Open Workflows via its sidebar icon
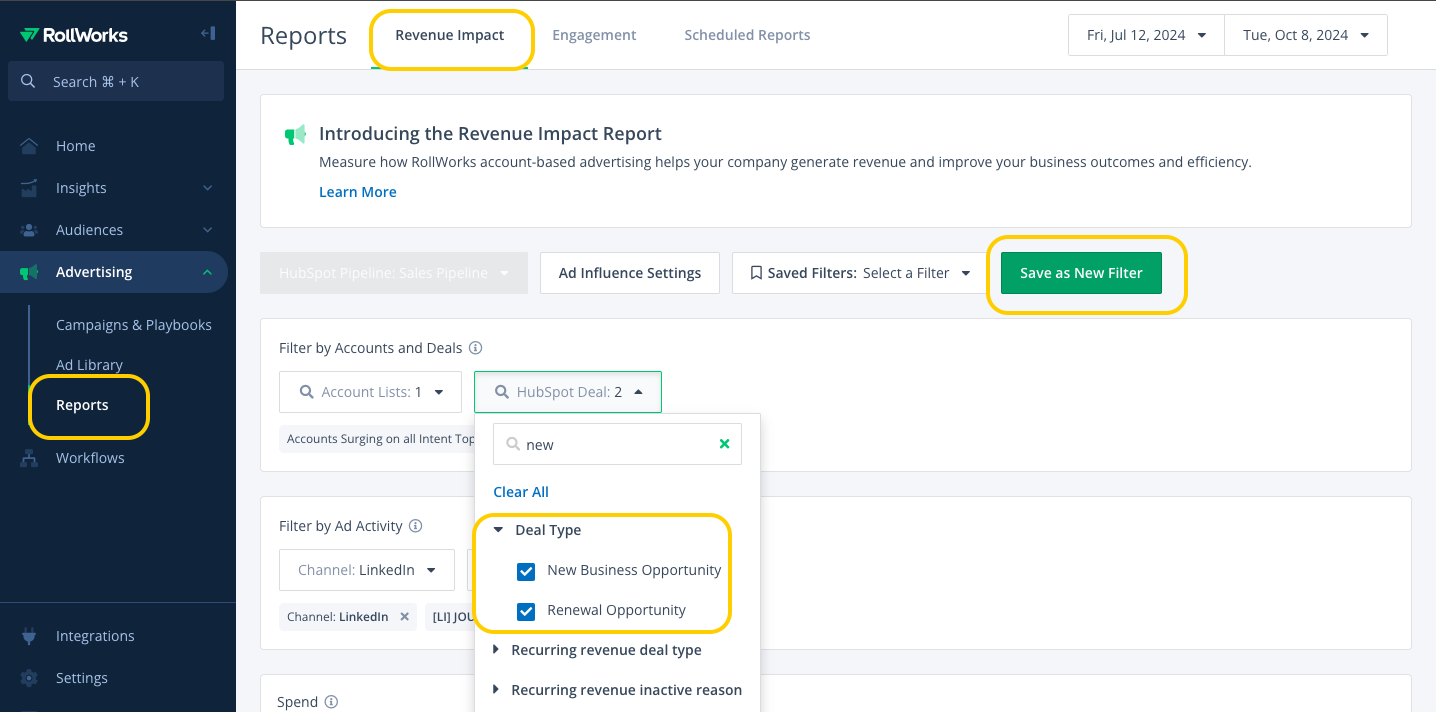 point(29,458)
